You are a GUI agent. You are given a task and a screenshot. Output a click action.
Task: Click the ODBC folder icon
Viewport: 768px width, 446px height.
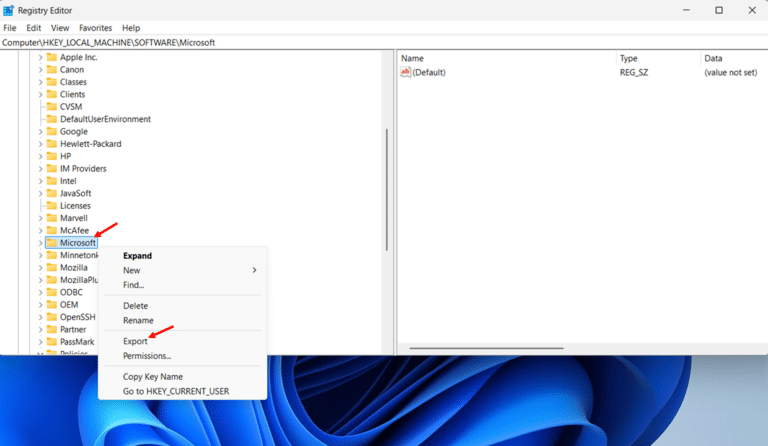click(x=51, y=292)
